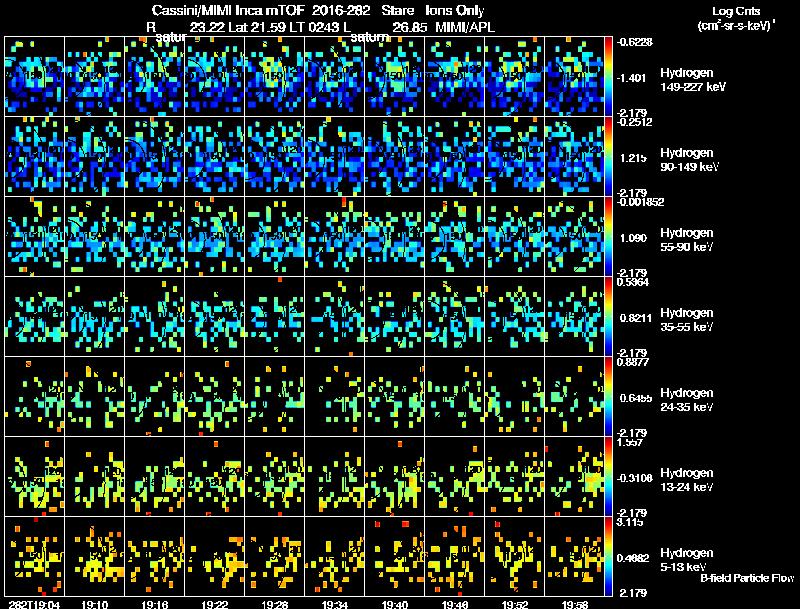This screenshot has height=609, width=800.
Task: Click the '3.115' colorbar value
Action: tap(630, 522)
